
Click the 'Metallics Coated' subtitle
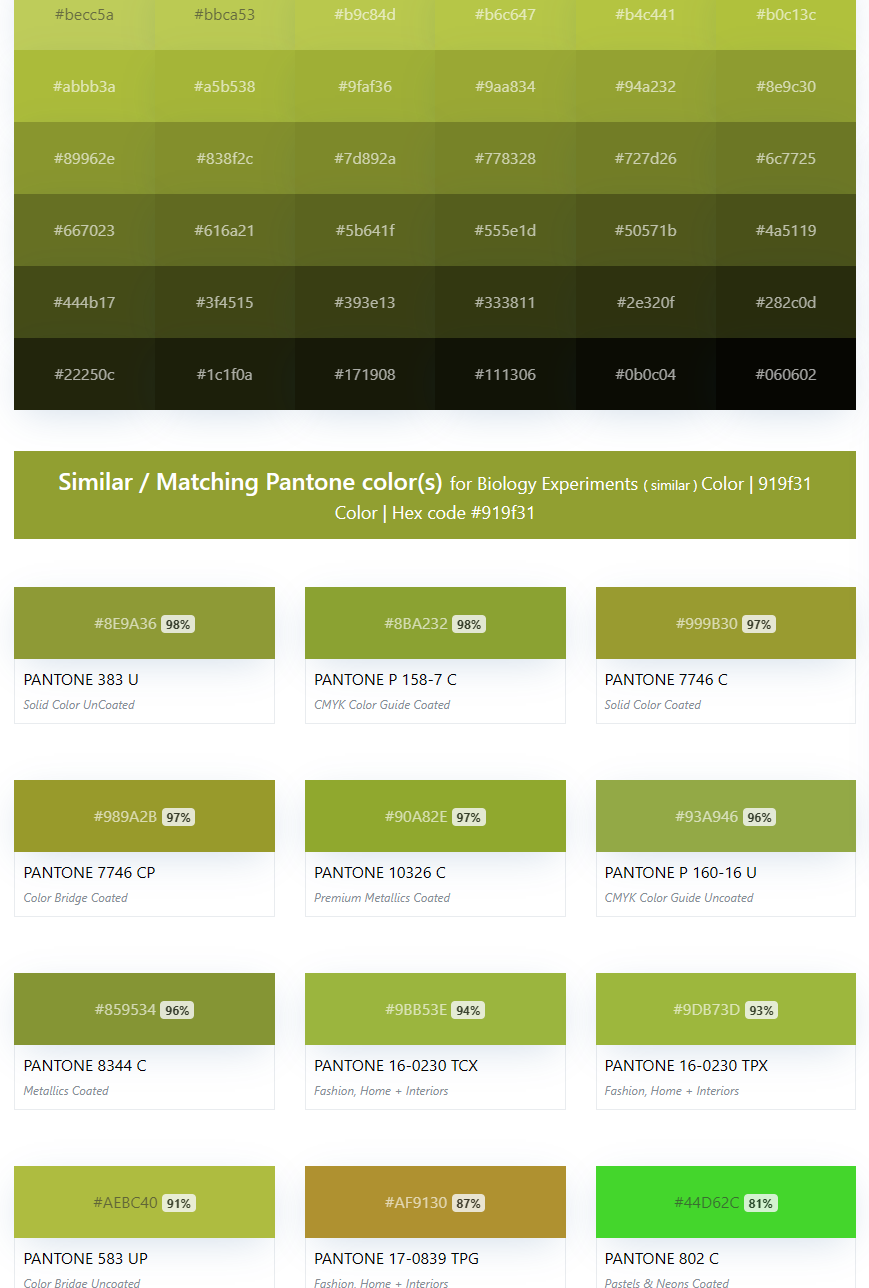[x=66, y=1091]
